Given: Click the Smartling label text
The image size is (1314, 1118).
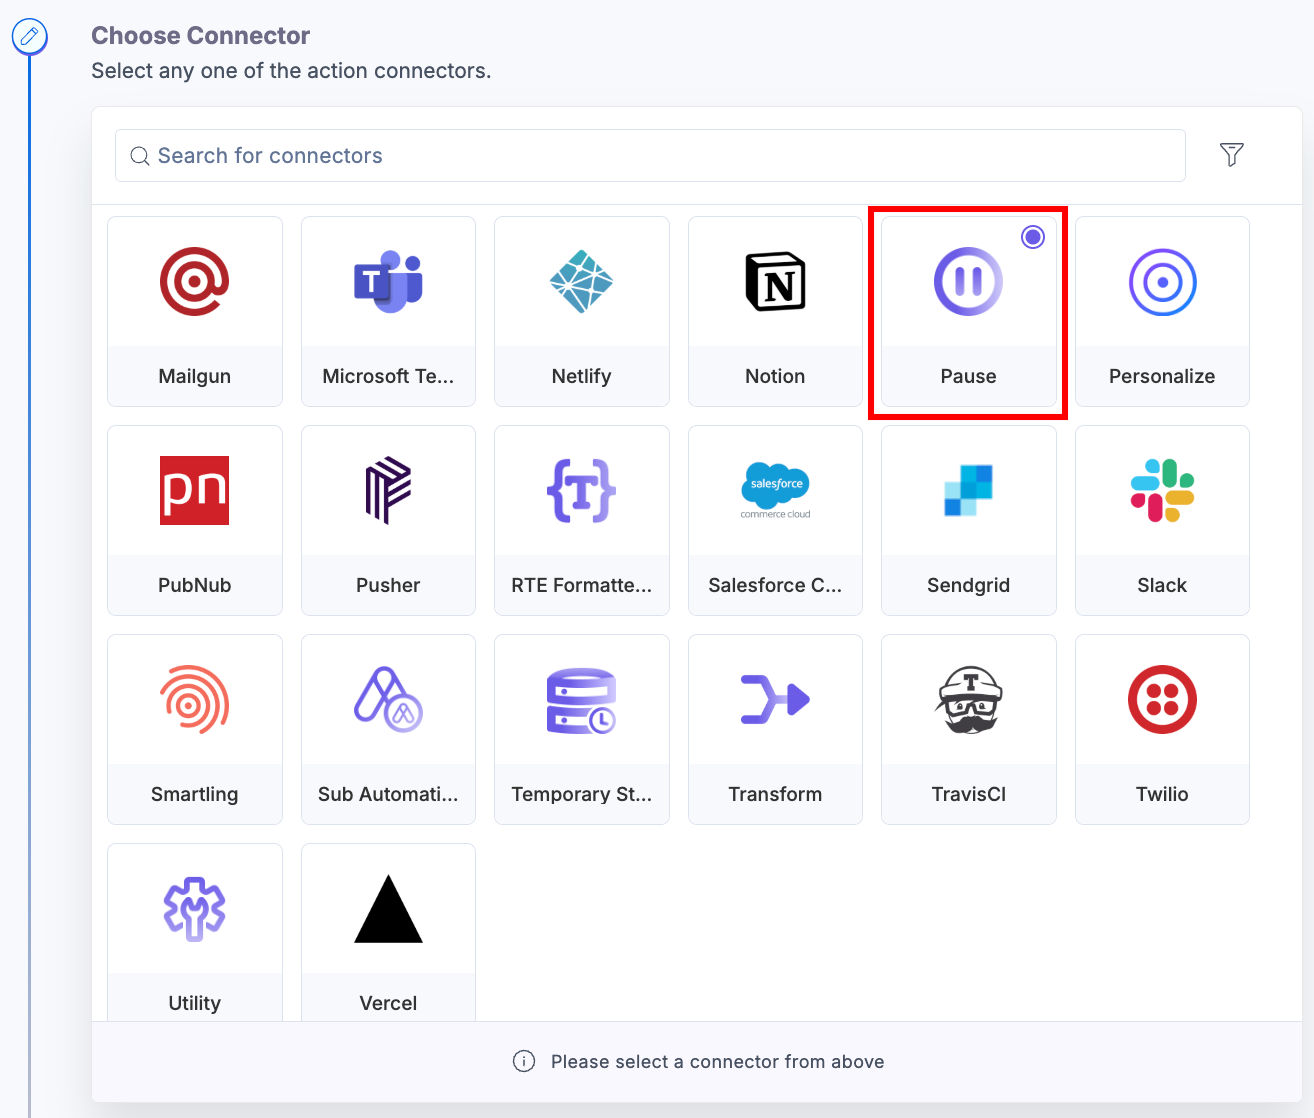Looking at the screenshot, I should (194, 794).
